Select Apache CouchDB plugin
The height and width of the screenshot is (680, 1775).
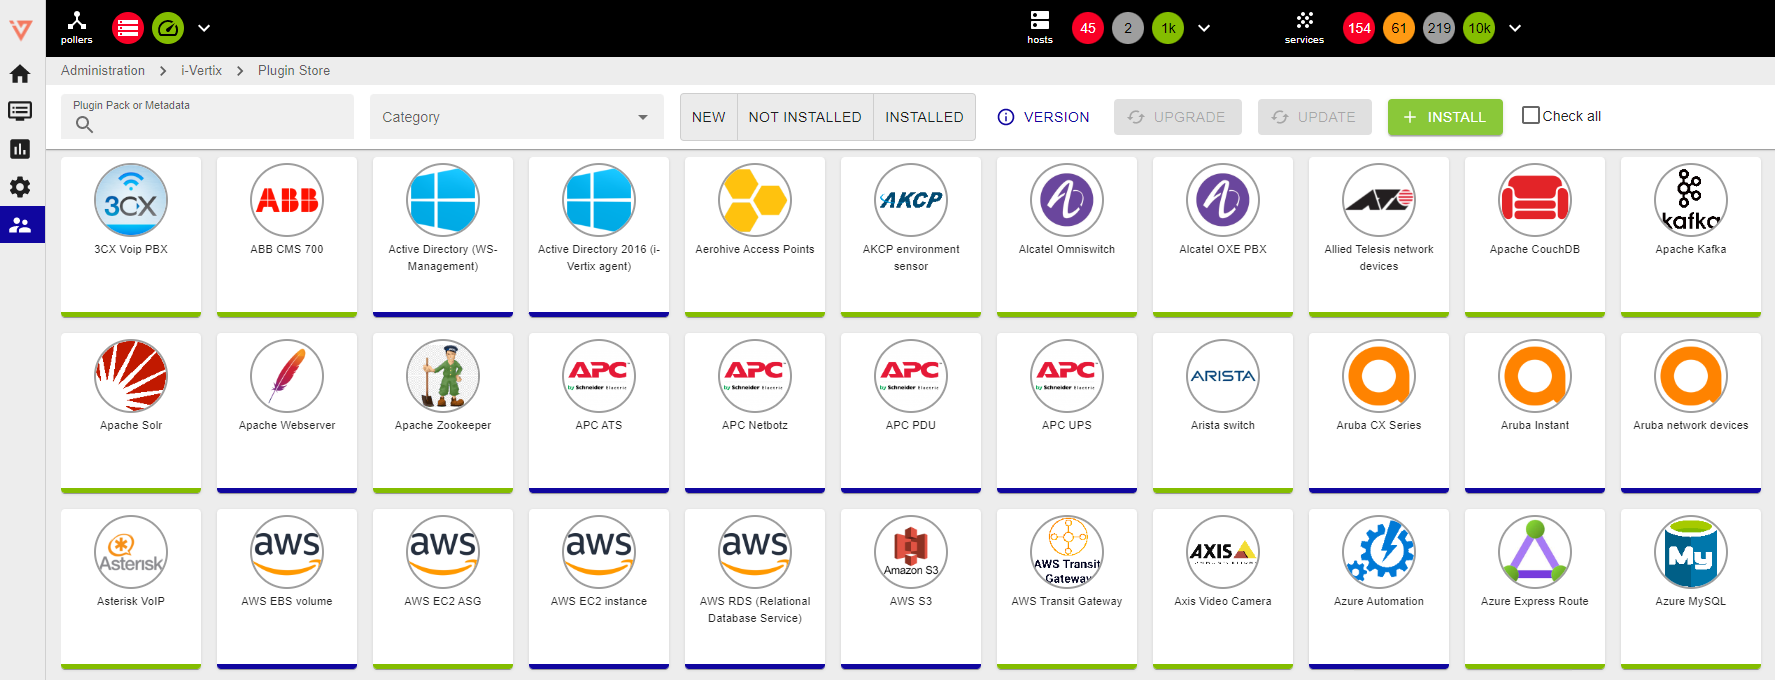[1535, 237]
